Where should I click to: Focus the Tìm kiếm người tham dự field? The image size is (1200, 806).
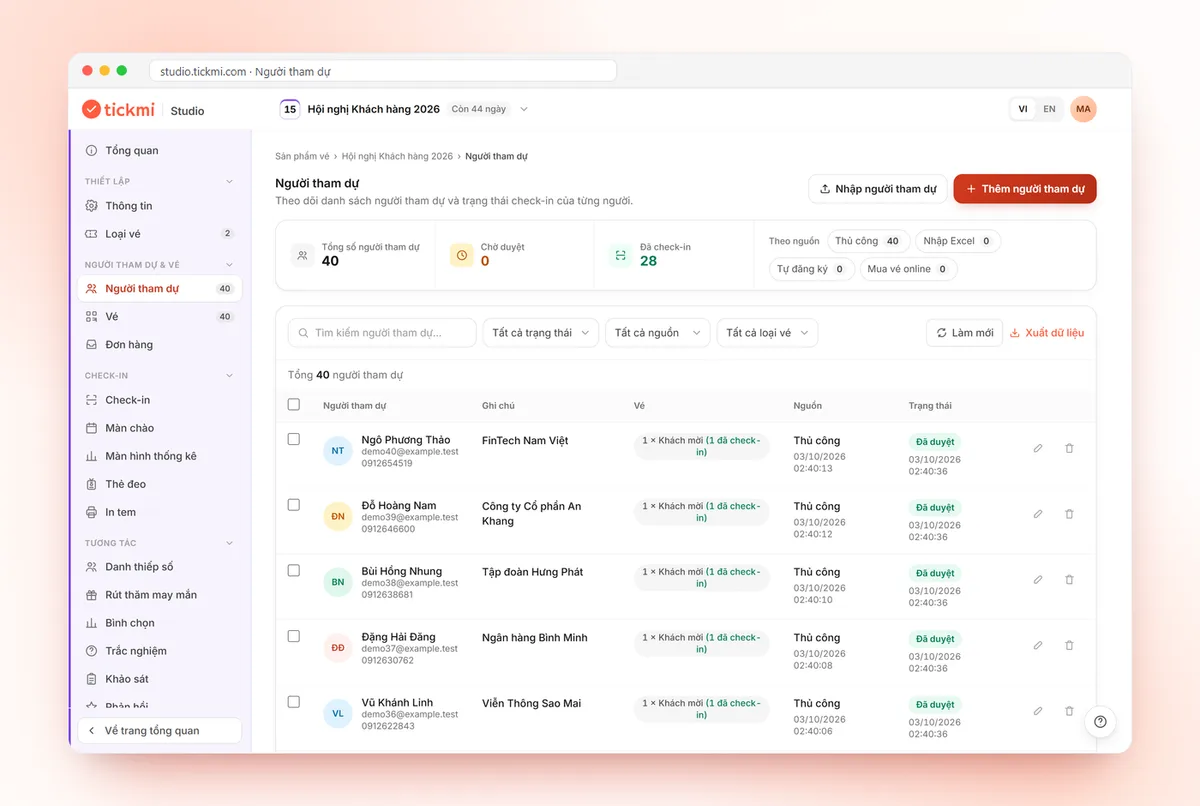382,333
